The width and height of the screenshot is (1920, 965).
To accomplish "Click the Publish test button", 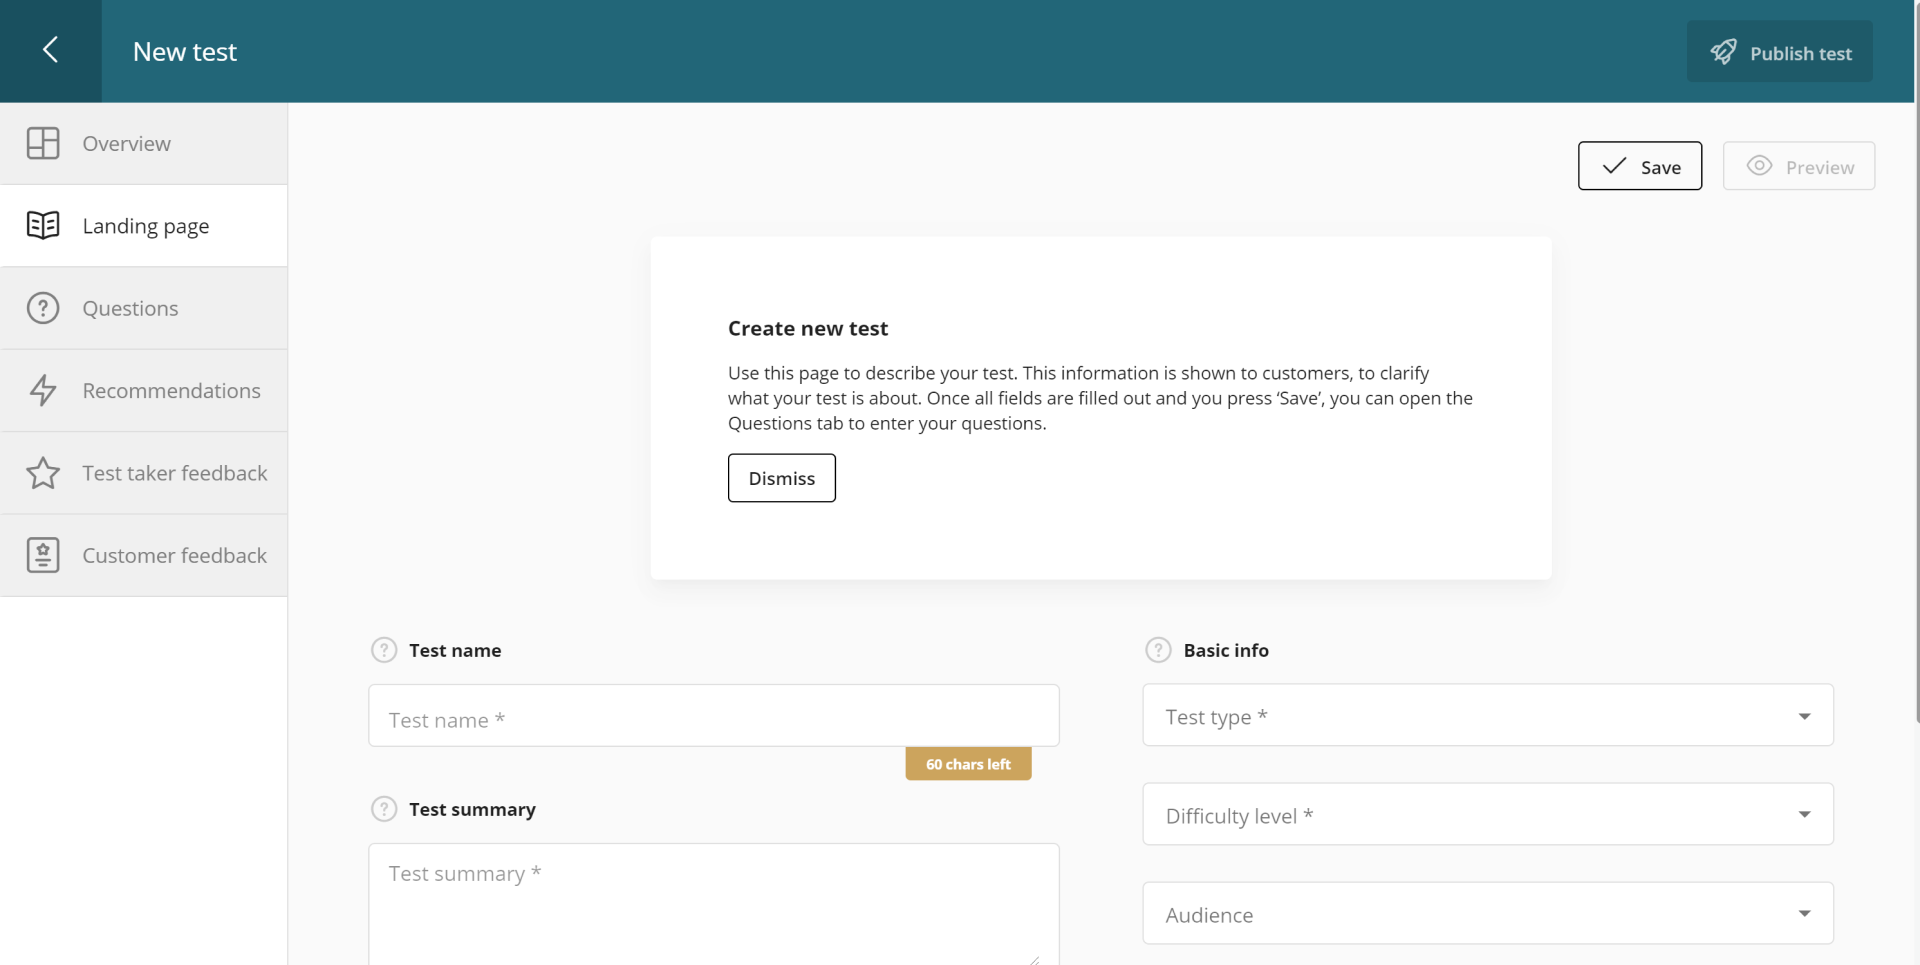I will (1779, 52).
